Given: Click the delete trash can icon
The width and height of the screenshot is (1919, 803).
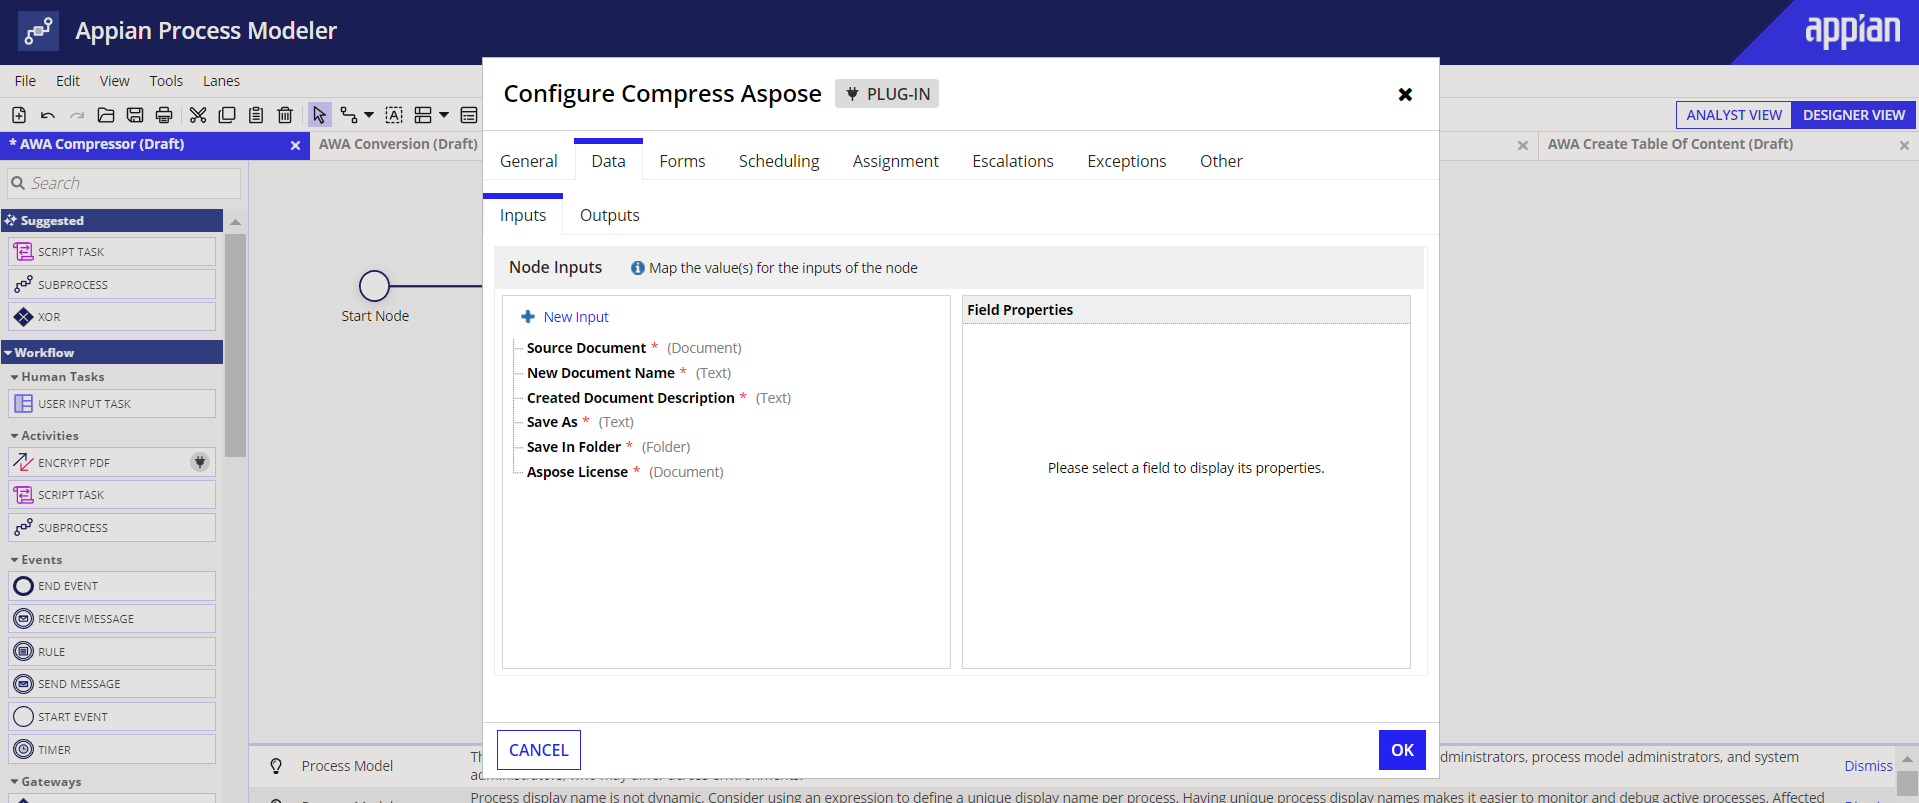Looking at the screenshot, I should [x=285, y=115].
